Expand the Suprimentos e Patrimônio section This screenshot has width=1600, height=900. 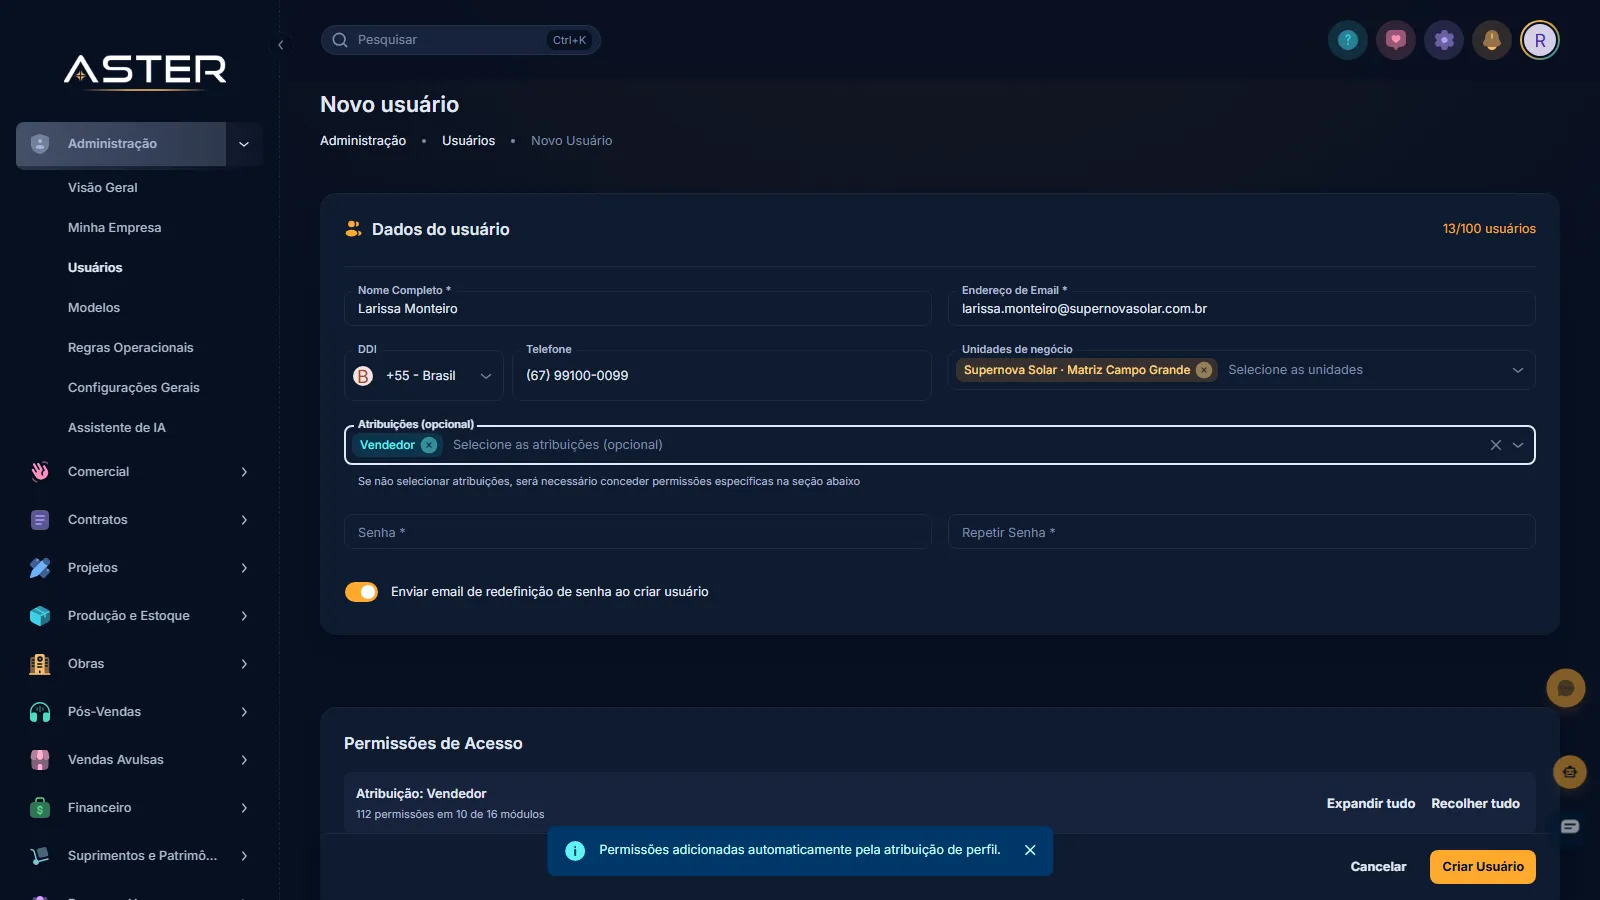pyautogui.click(x=244, y=856)
